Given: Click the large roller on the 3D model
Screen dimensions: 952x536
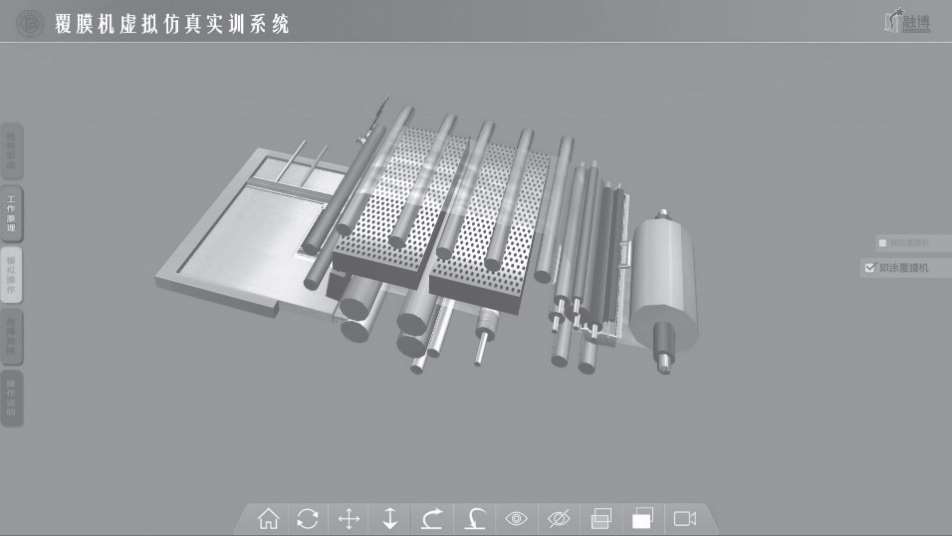Looking at the screenshot, I should 662,280.
